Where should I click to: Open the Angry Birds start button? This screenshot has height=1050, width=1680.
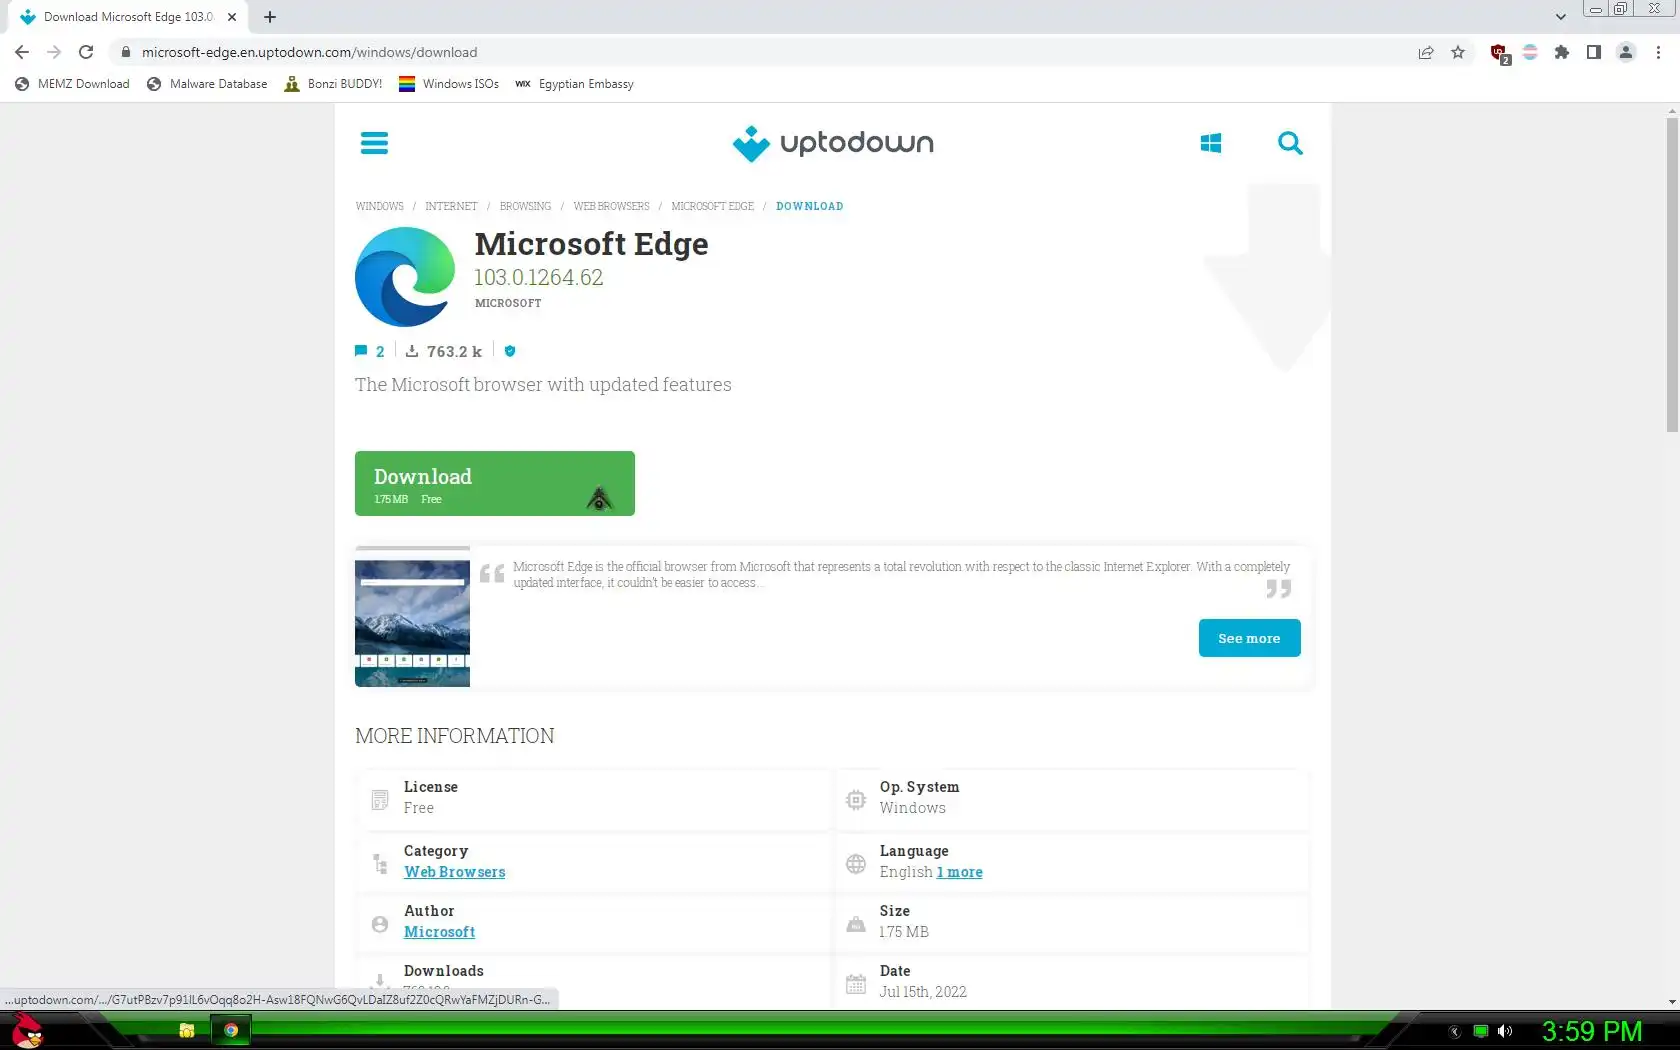point(27,1030)
